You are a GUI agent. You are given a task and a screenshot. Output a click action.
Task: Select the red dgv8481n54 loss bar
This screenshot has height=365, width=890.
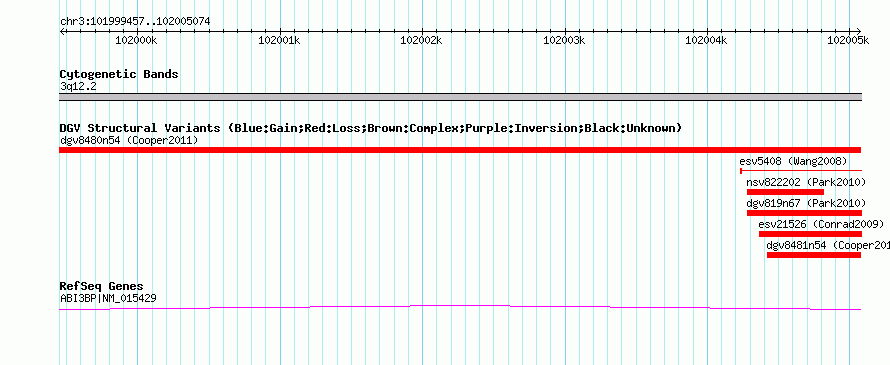(x=814, y=255)
